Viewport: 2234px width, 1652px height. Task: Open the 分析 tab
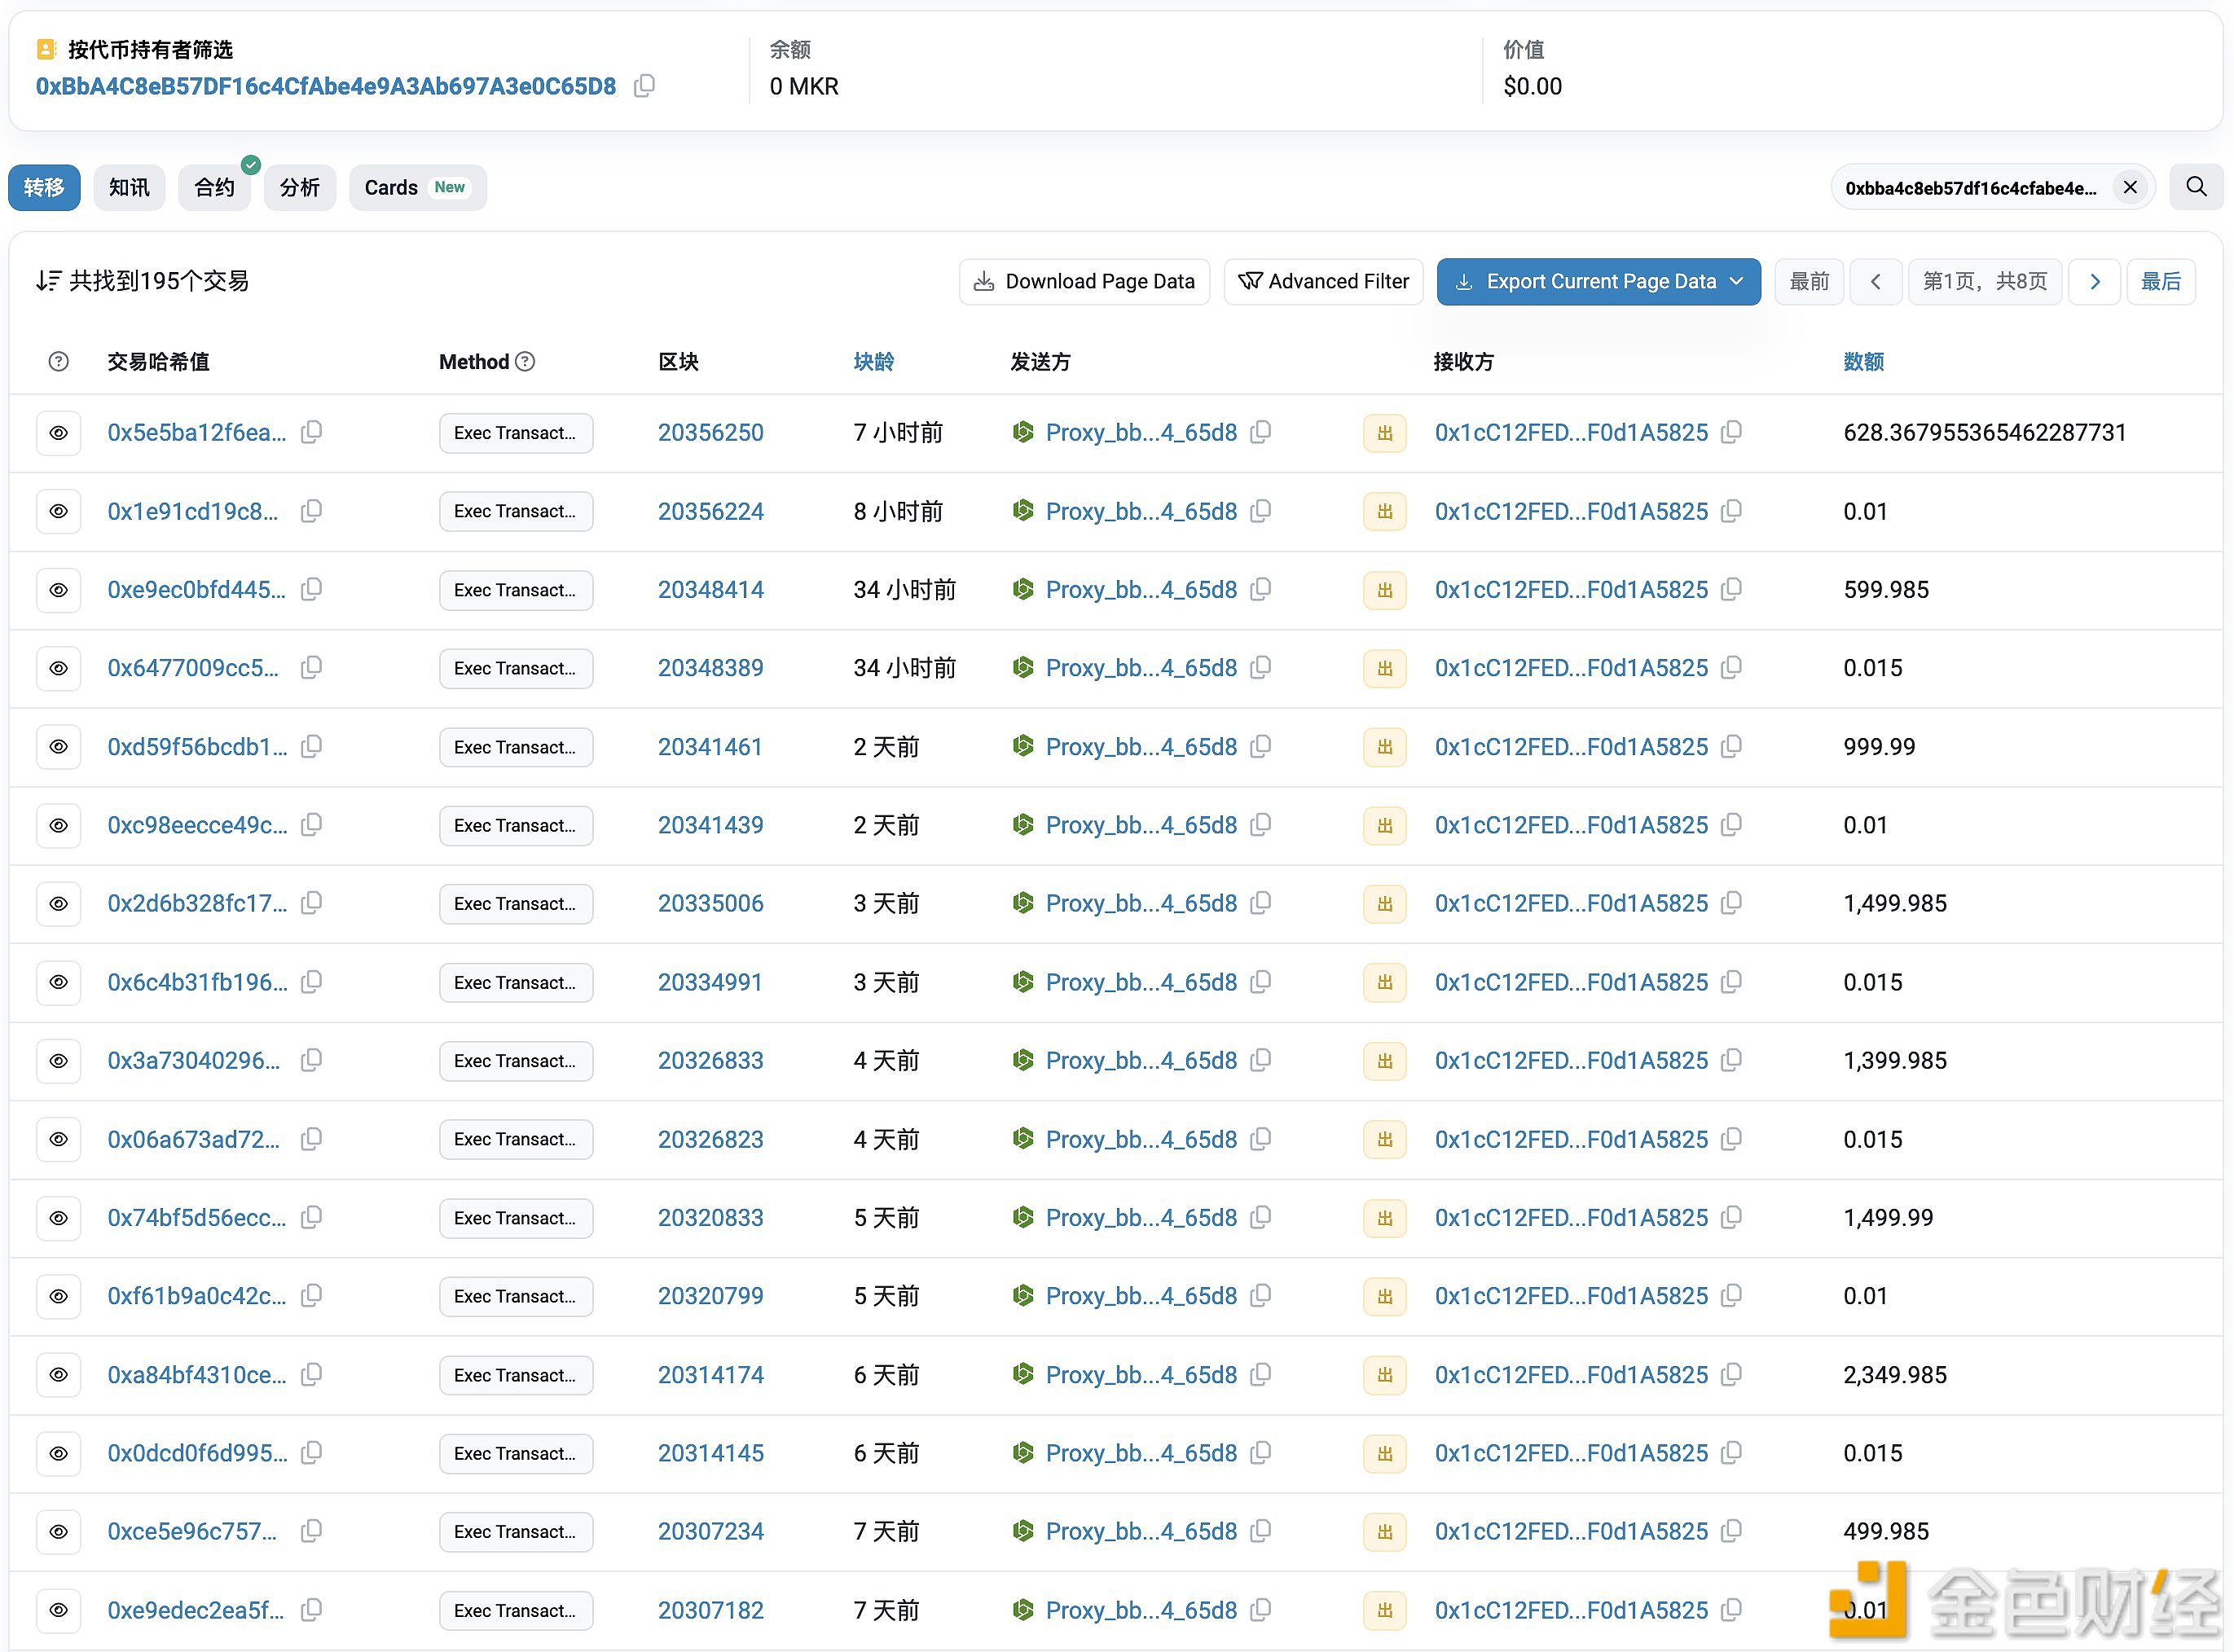pyautogui.click(x=300, y=187)
